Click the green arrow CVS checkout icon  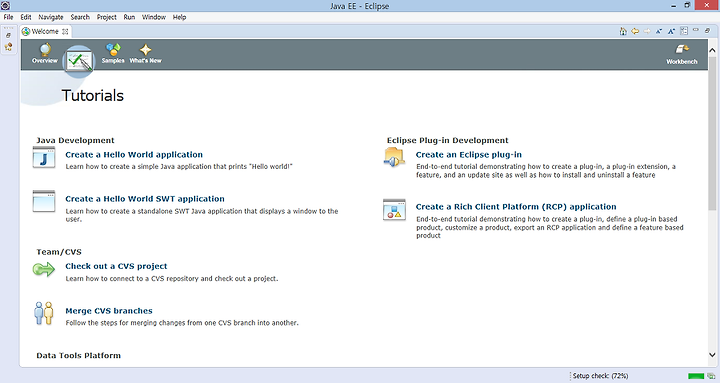[x=44, y=269]
